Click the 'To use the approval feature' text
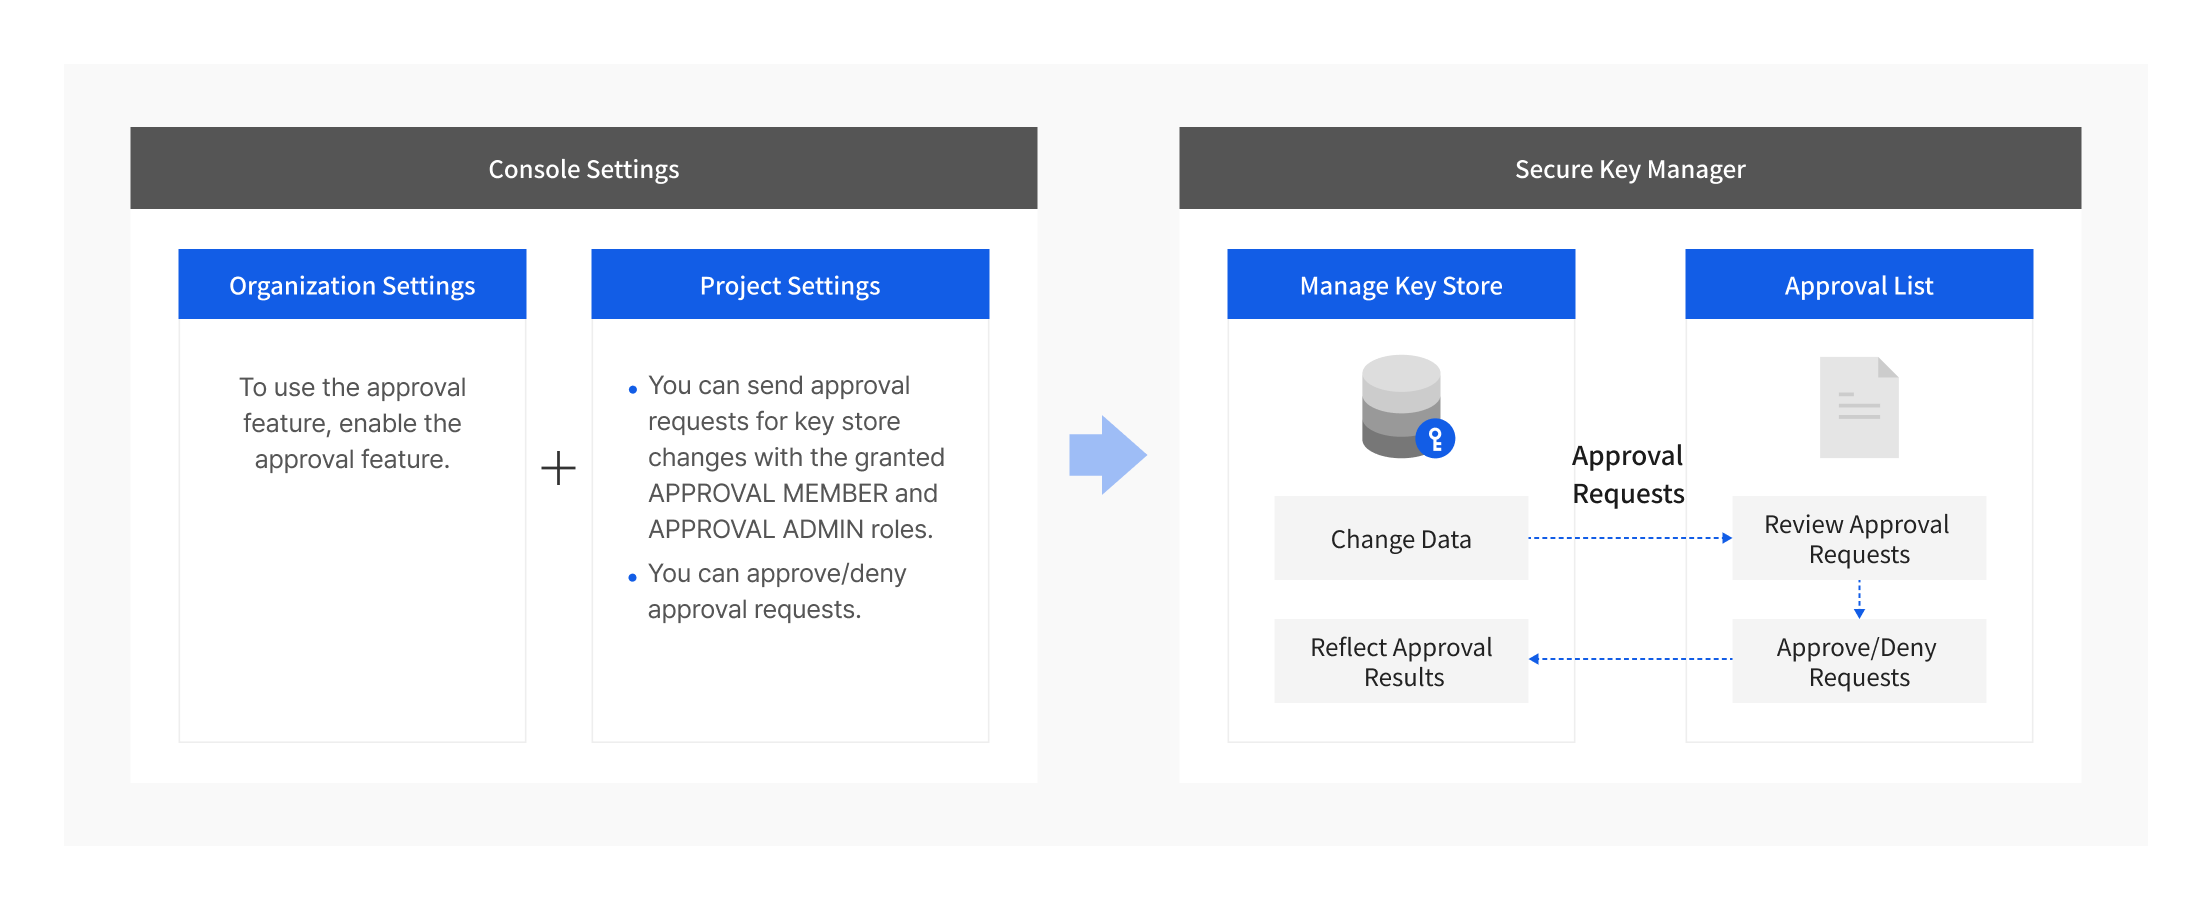The width and height of the screenshot is (2210, 910). click(x=352, y=423)
